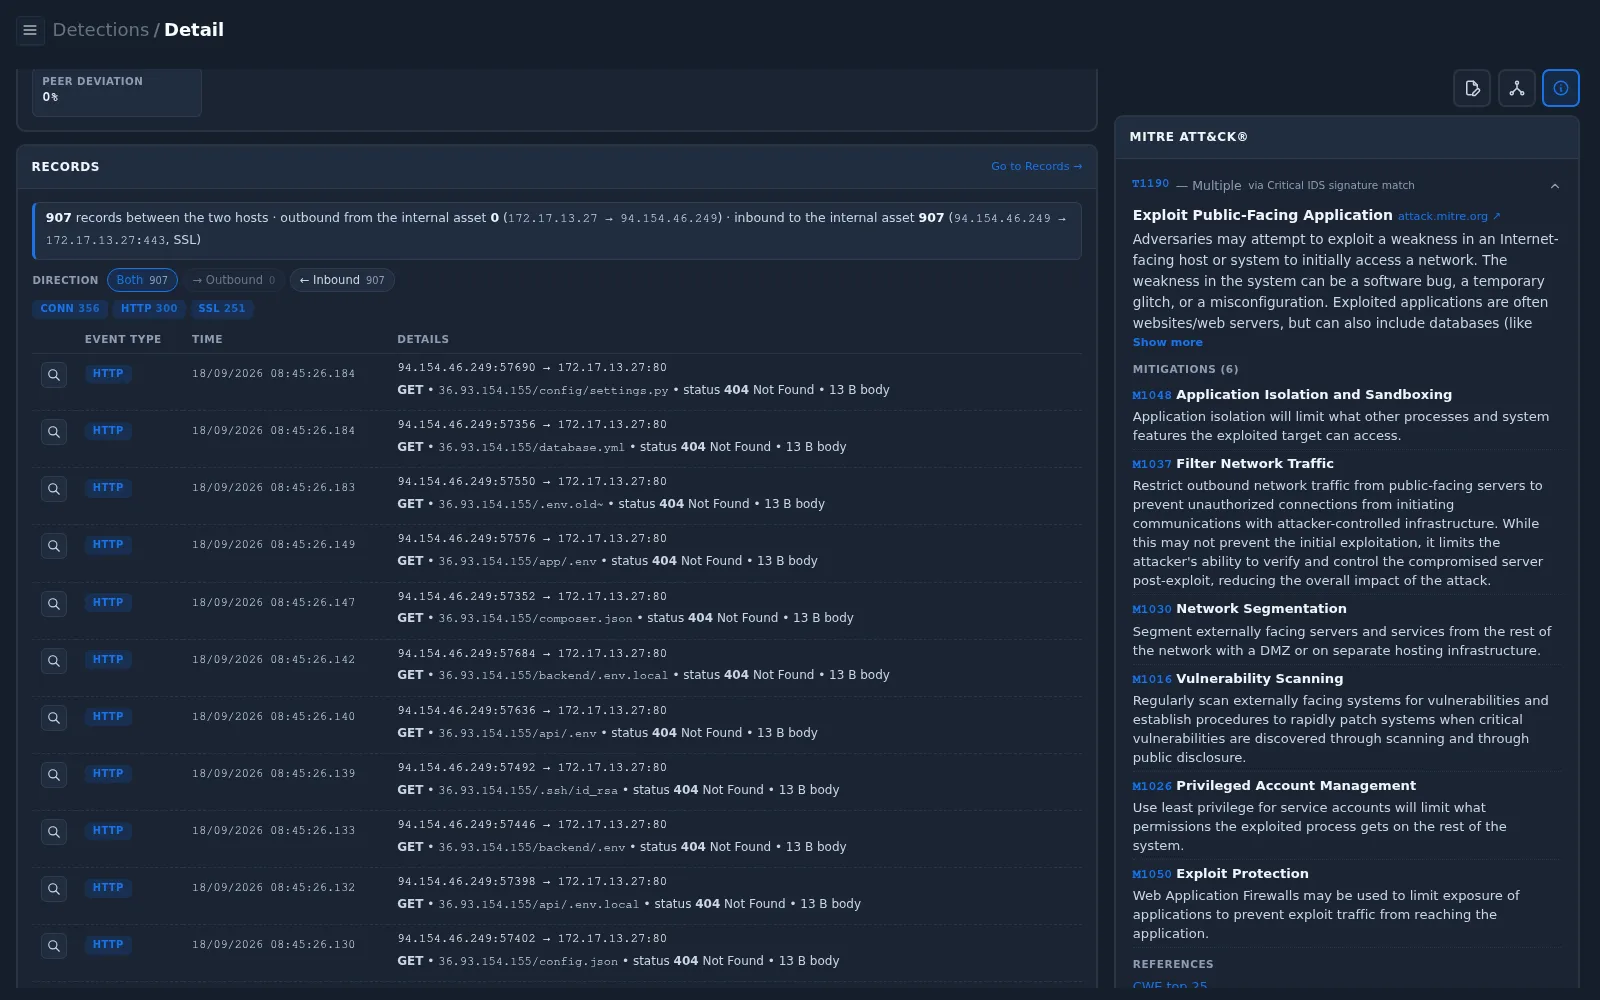This screenshot has width=1600, height=1000.
Task: Go to Detections breadcrumb
Action: (100, 30)
